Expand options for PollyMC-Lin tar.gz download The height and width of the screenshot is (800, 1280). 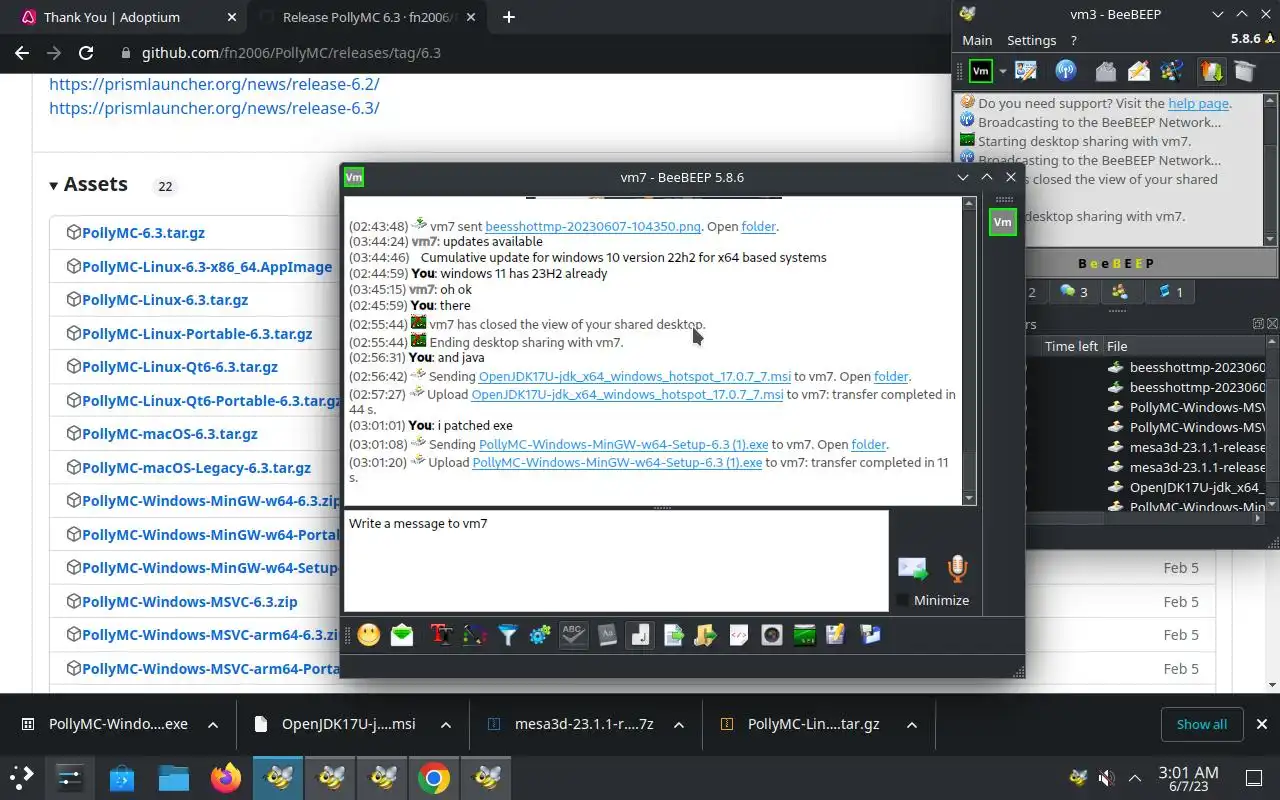click(912, 724)
